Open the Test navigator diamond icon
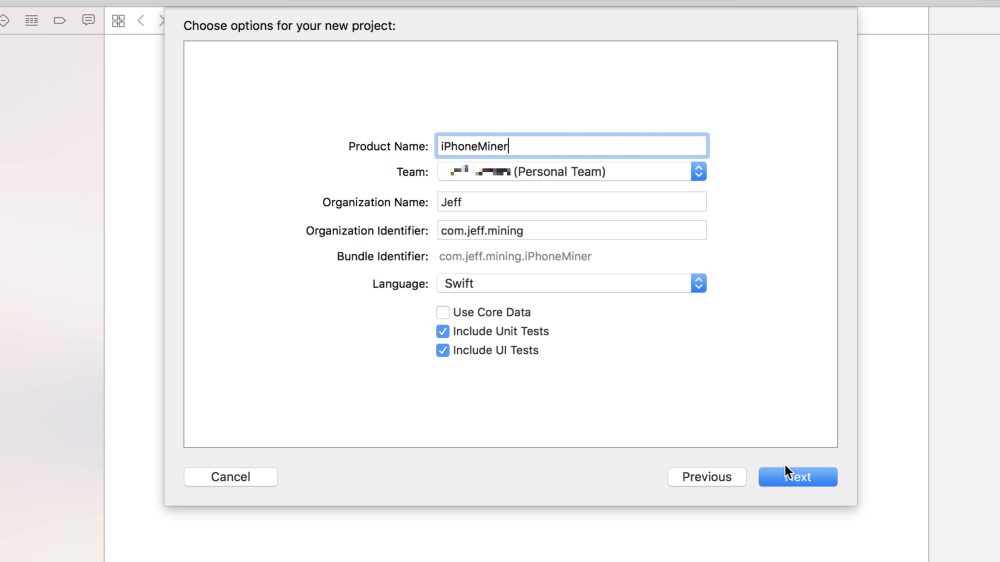The image size is (1000, 562). point(4,20)
